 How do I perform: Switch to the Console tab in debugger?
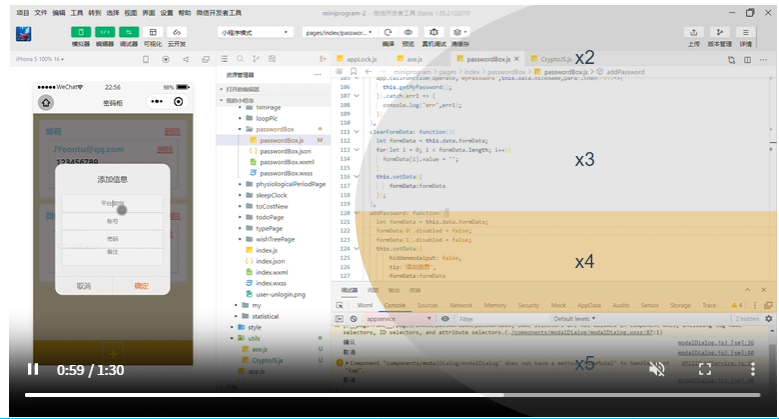click(x=395, y=305)
